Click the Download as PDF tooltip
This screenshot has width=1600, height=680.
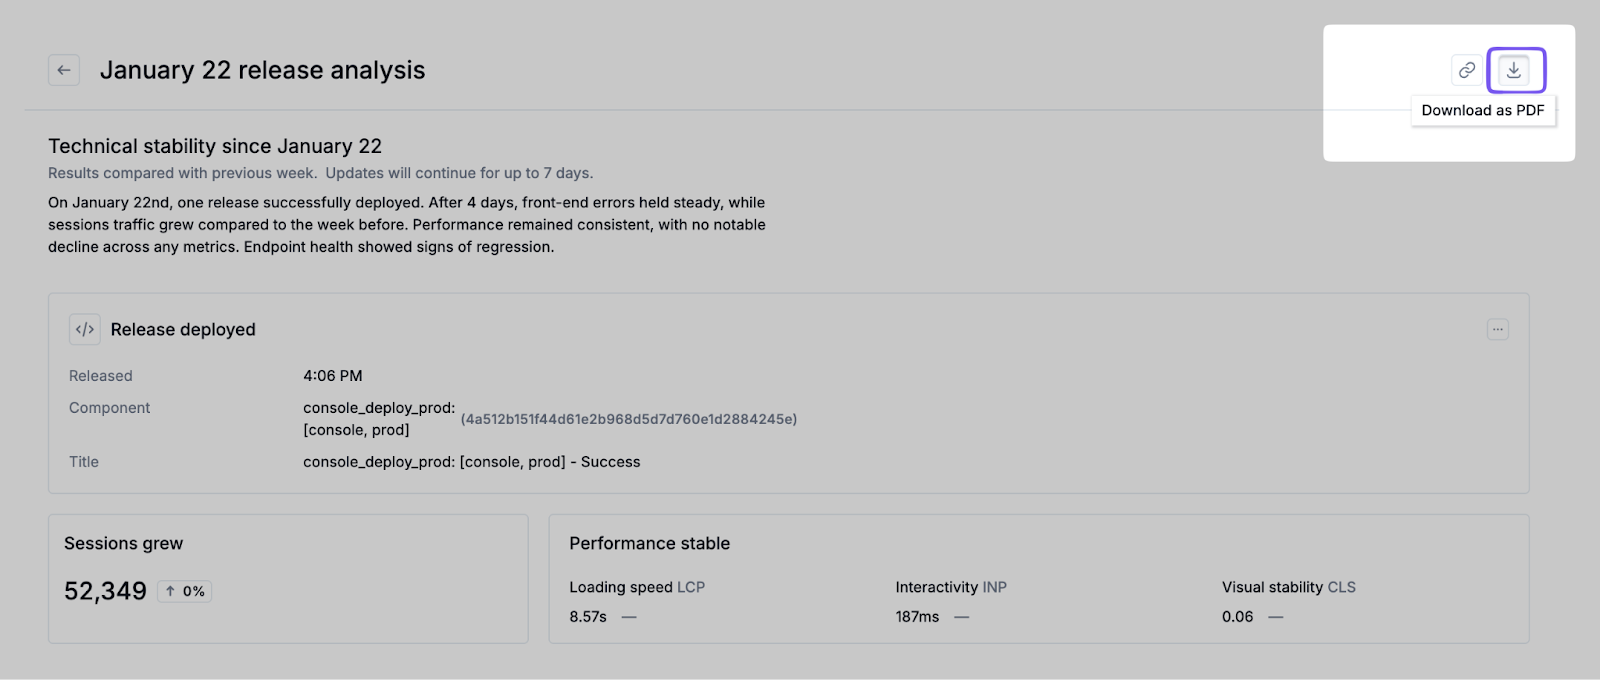(x=1483, y=110)
